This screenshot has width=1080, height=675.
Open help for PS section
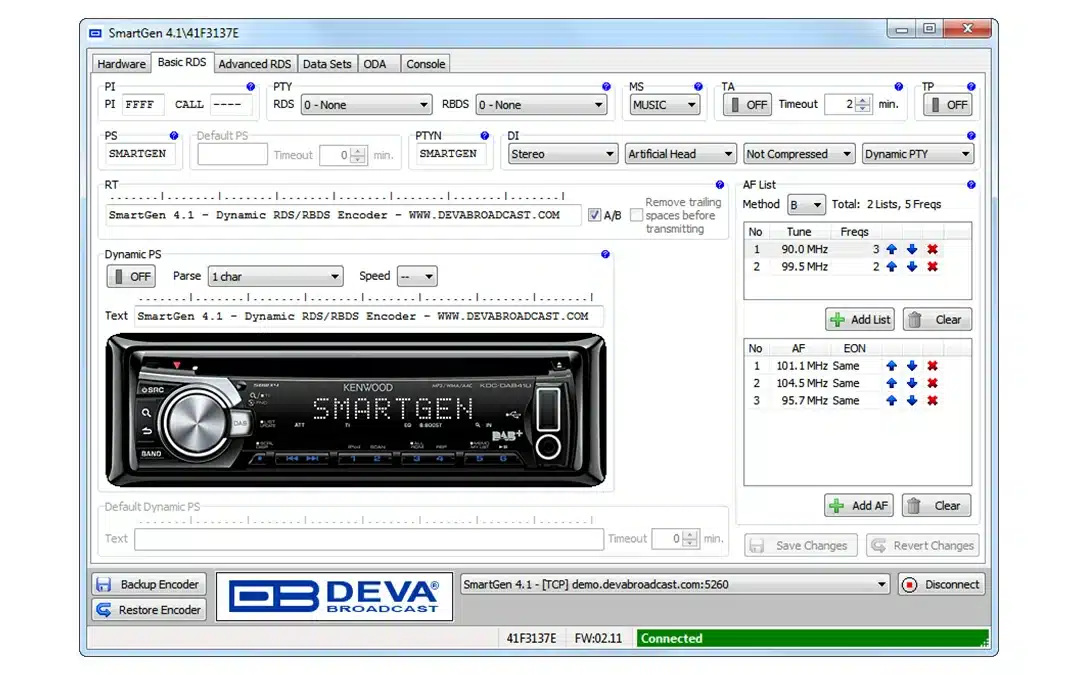pos(174,136)
